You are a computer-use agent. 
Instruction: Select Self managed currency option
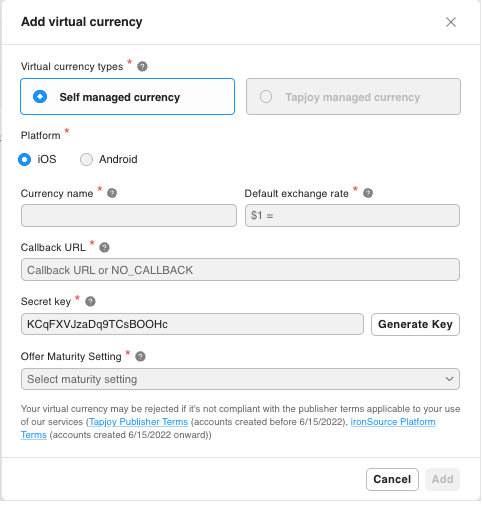(x=127, y=97)
